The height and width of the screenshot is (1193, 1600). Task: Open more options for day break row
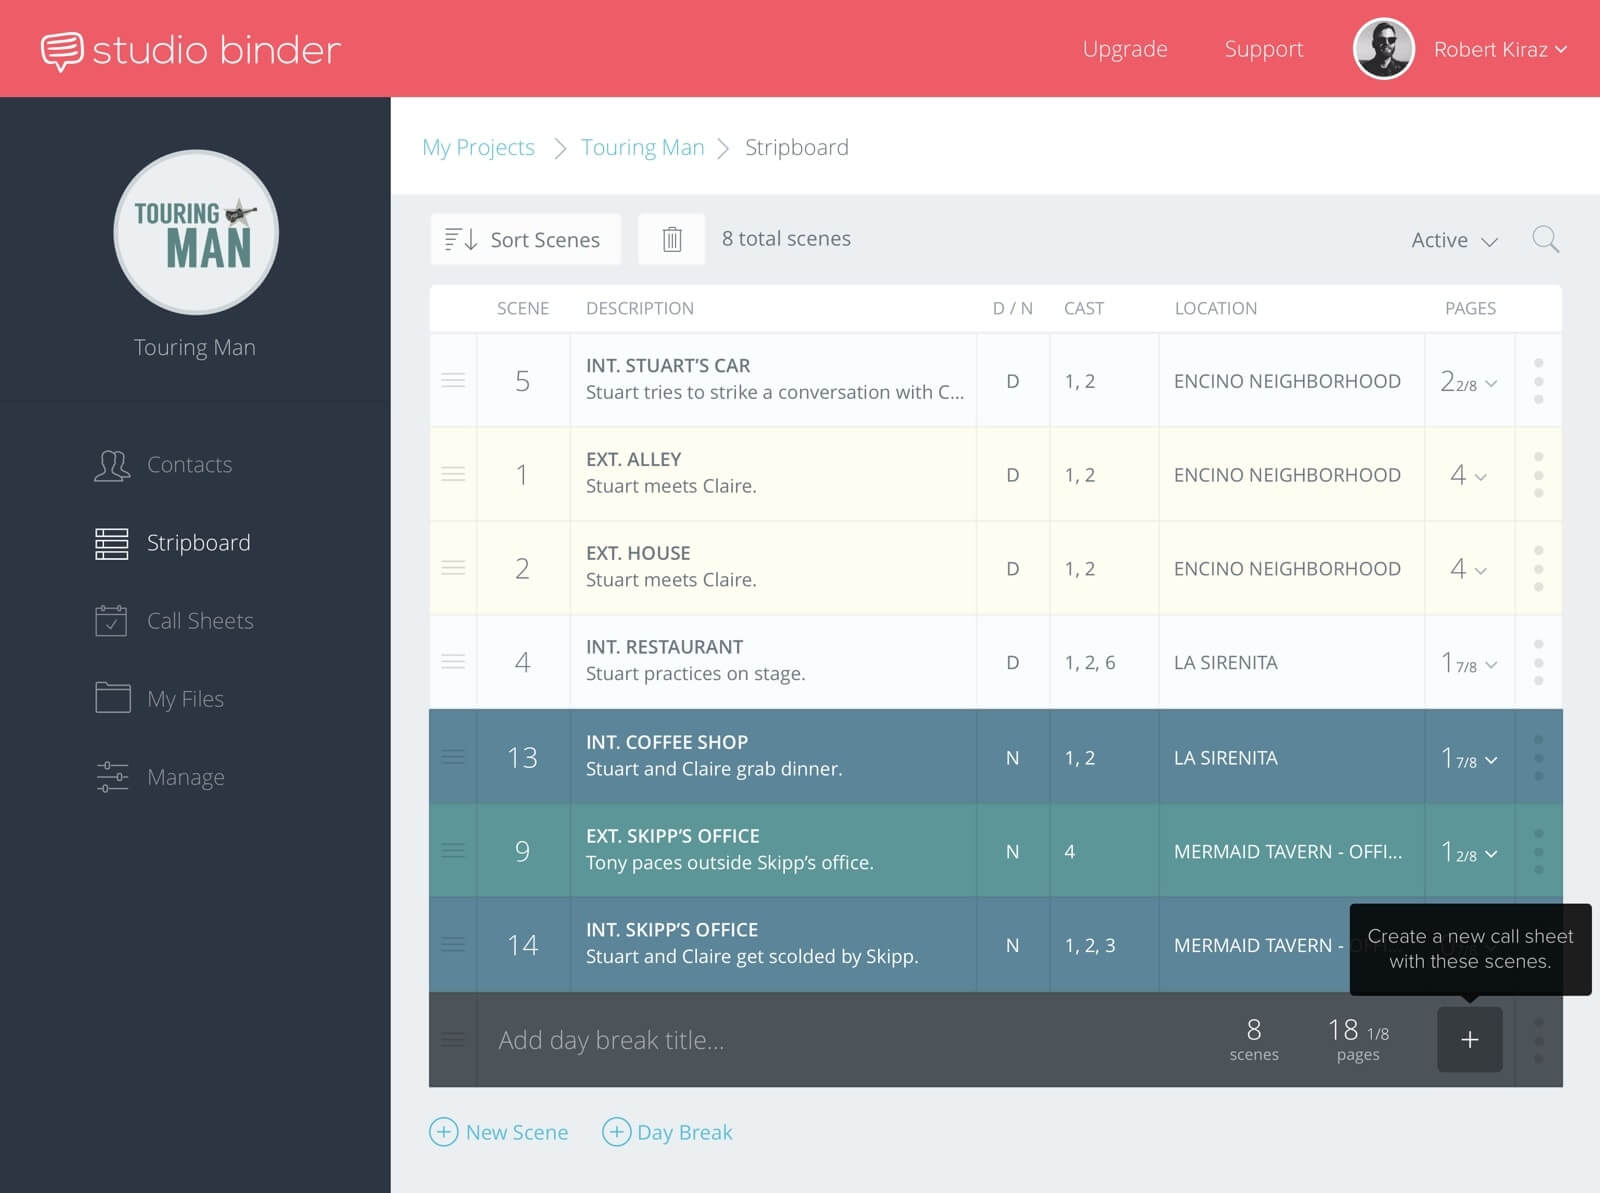point(1538,1040)
